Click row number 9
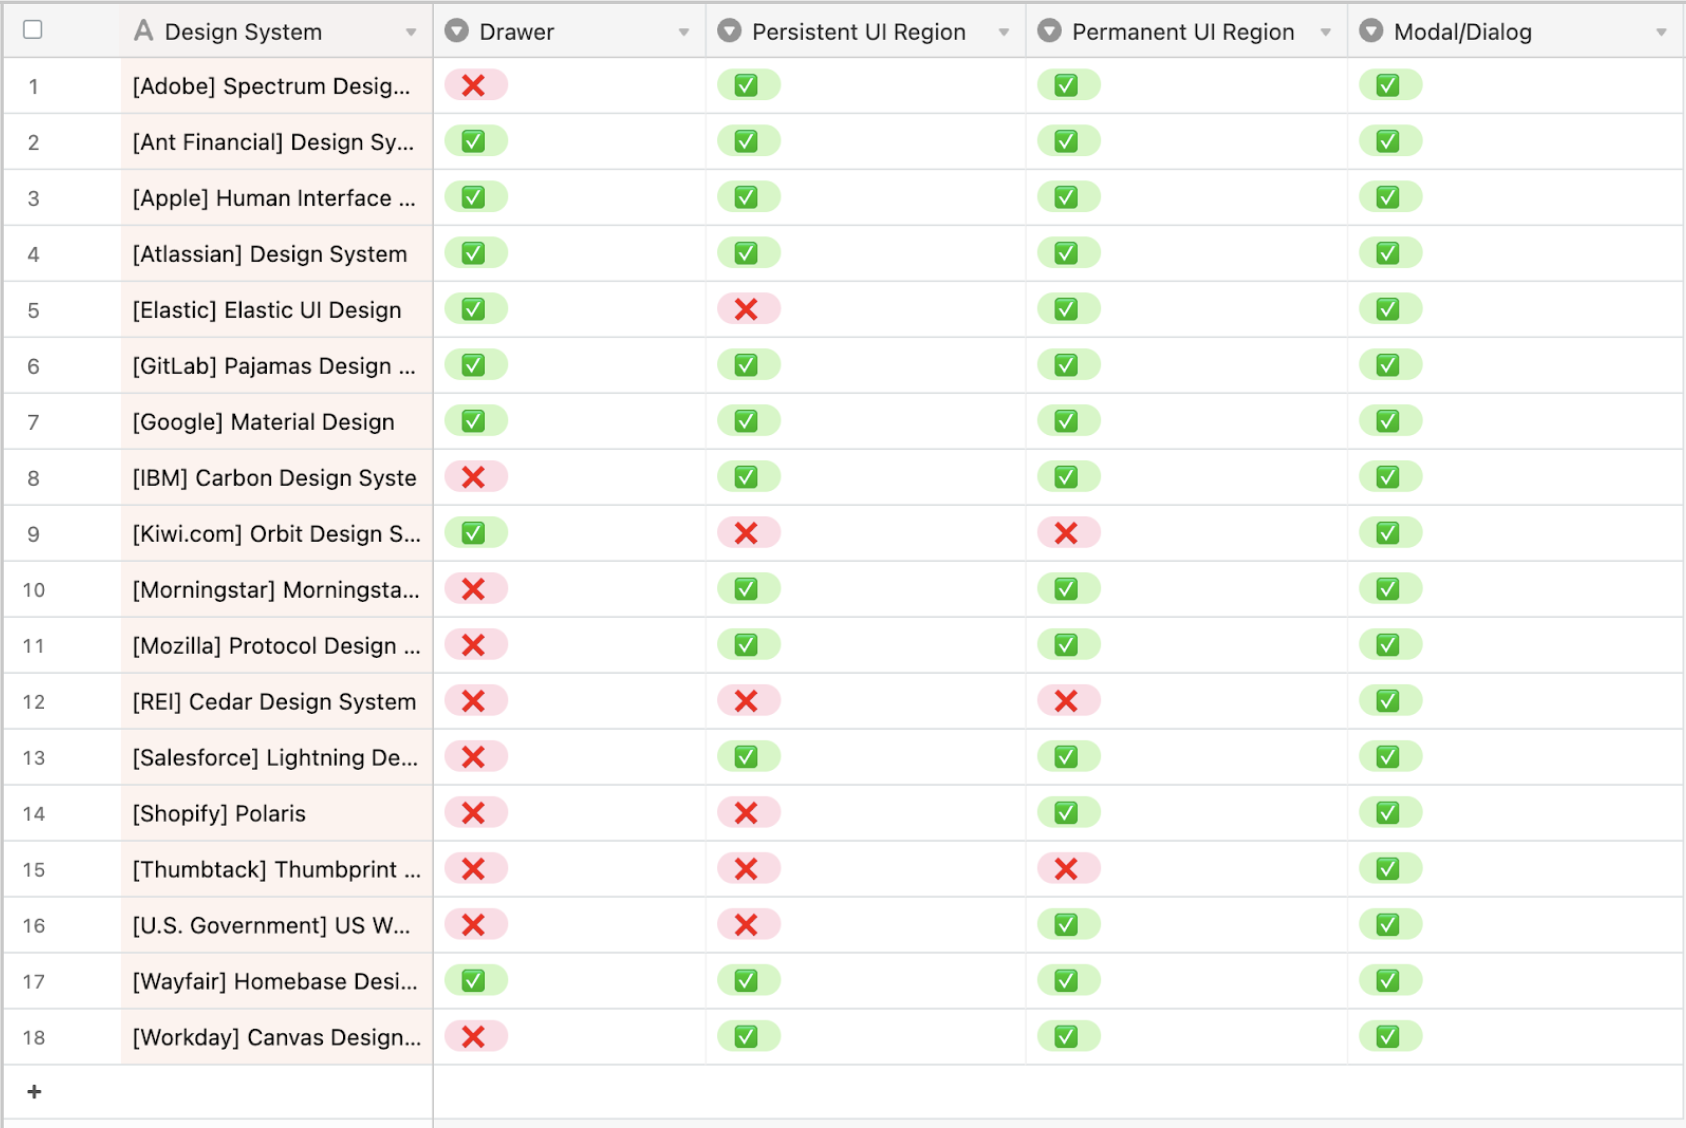Image resolution: width=1686 pixels, height=1128 pixels. tap(33, 535)
